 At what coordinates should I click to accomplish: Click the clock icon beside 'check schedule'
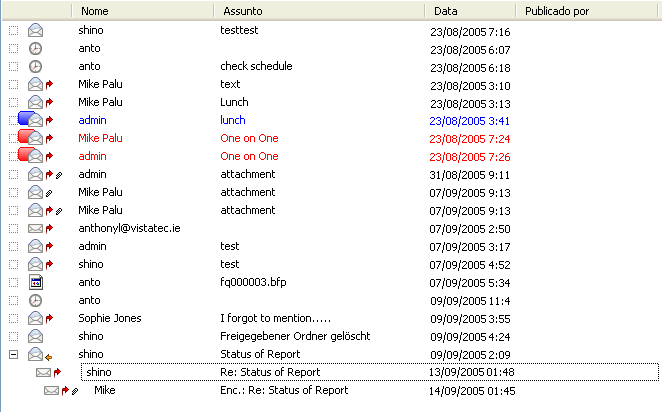tap(36, 66)
